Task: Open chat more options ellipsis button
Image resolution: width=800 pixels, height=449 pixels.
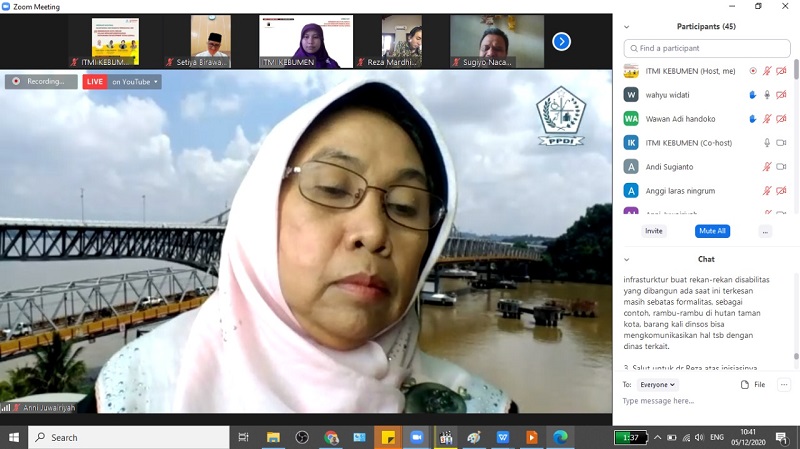Action: point(784,384)
